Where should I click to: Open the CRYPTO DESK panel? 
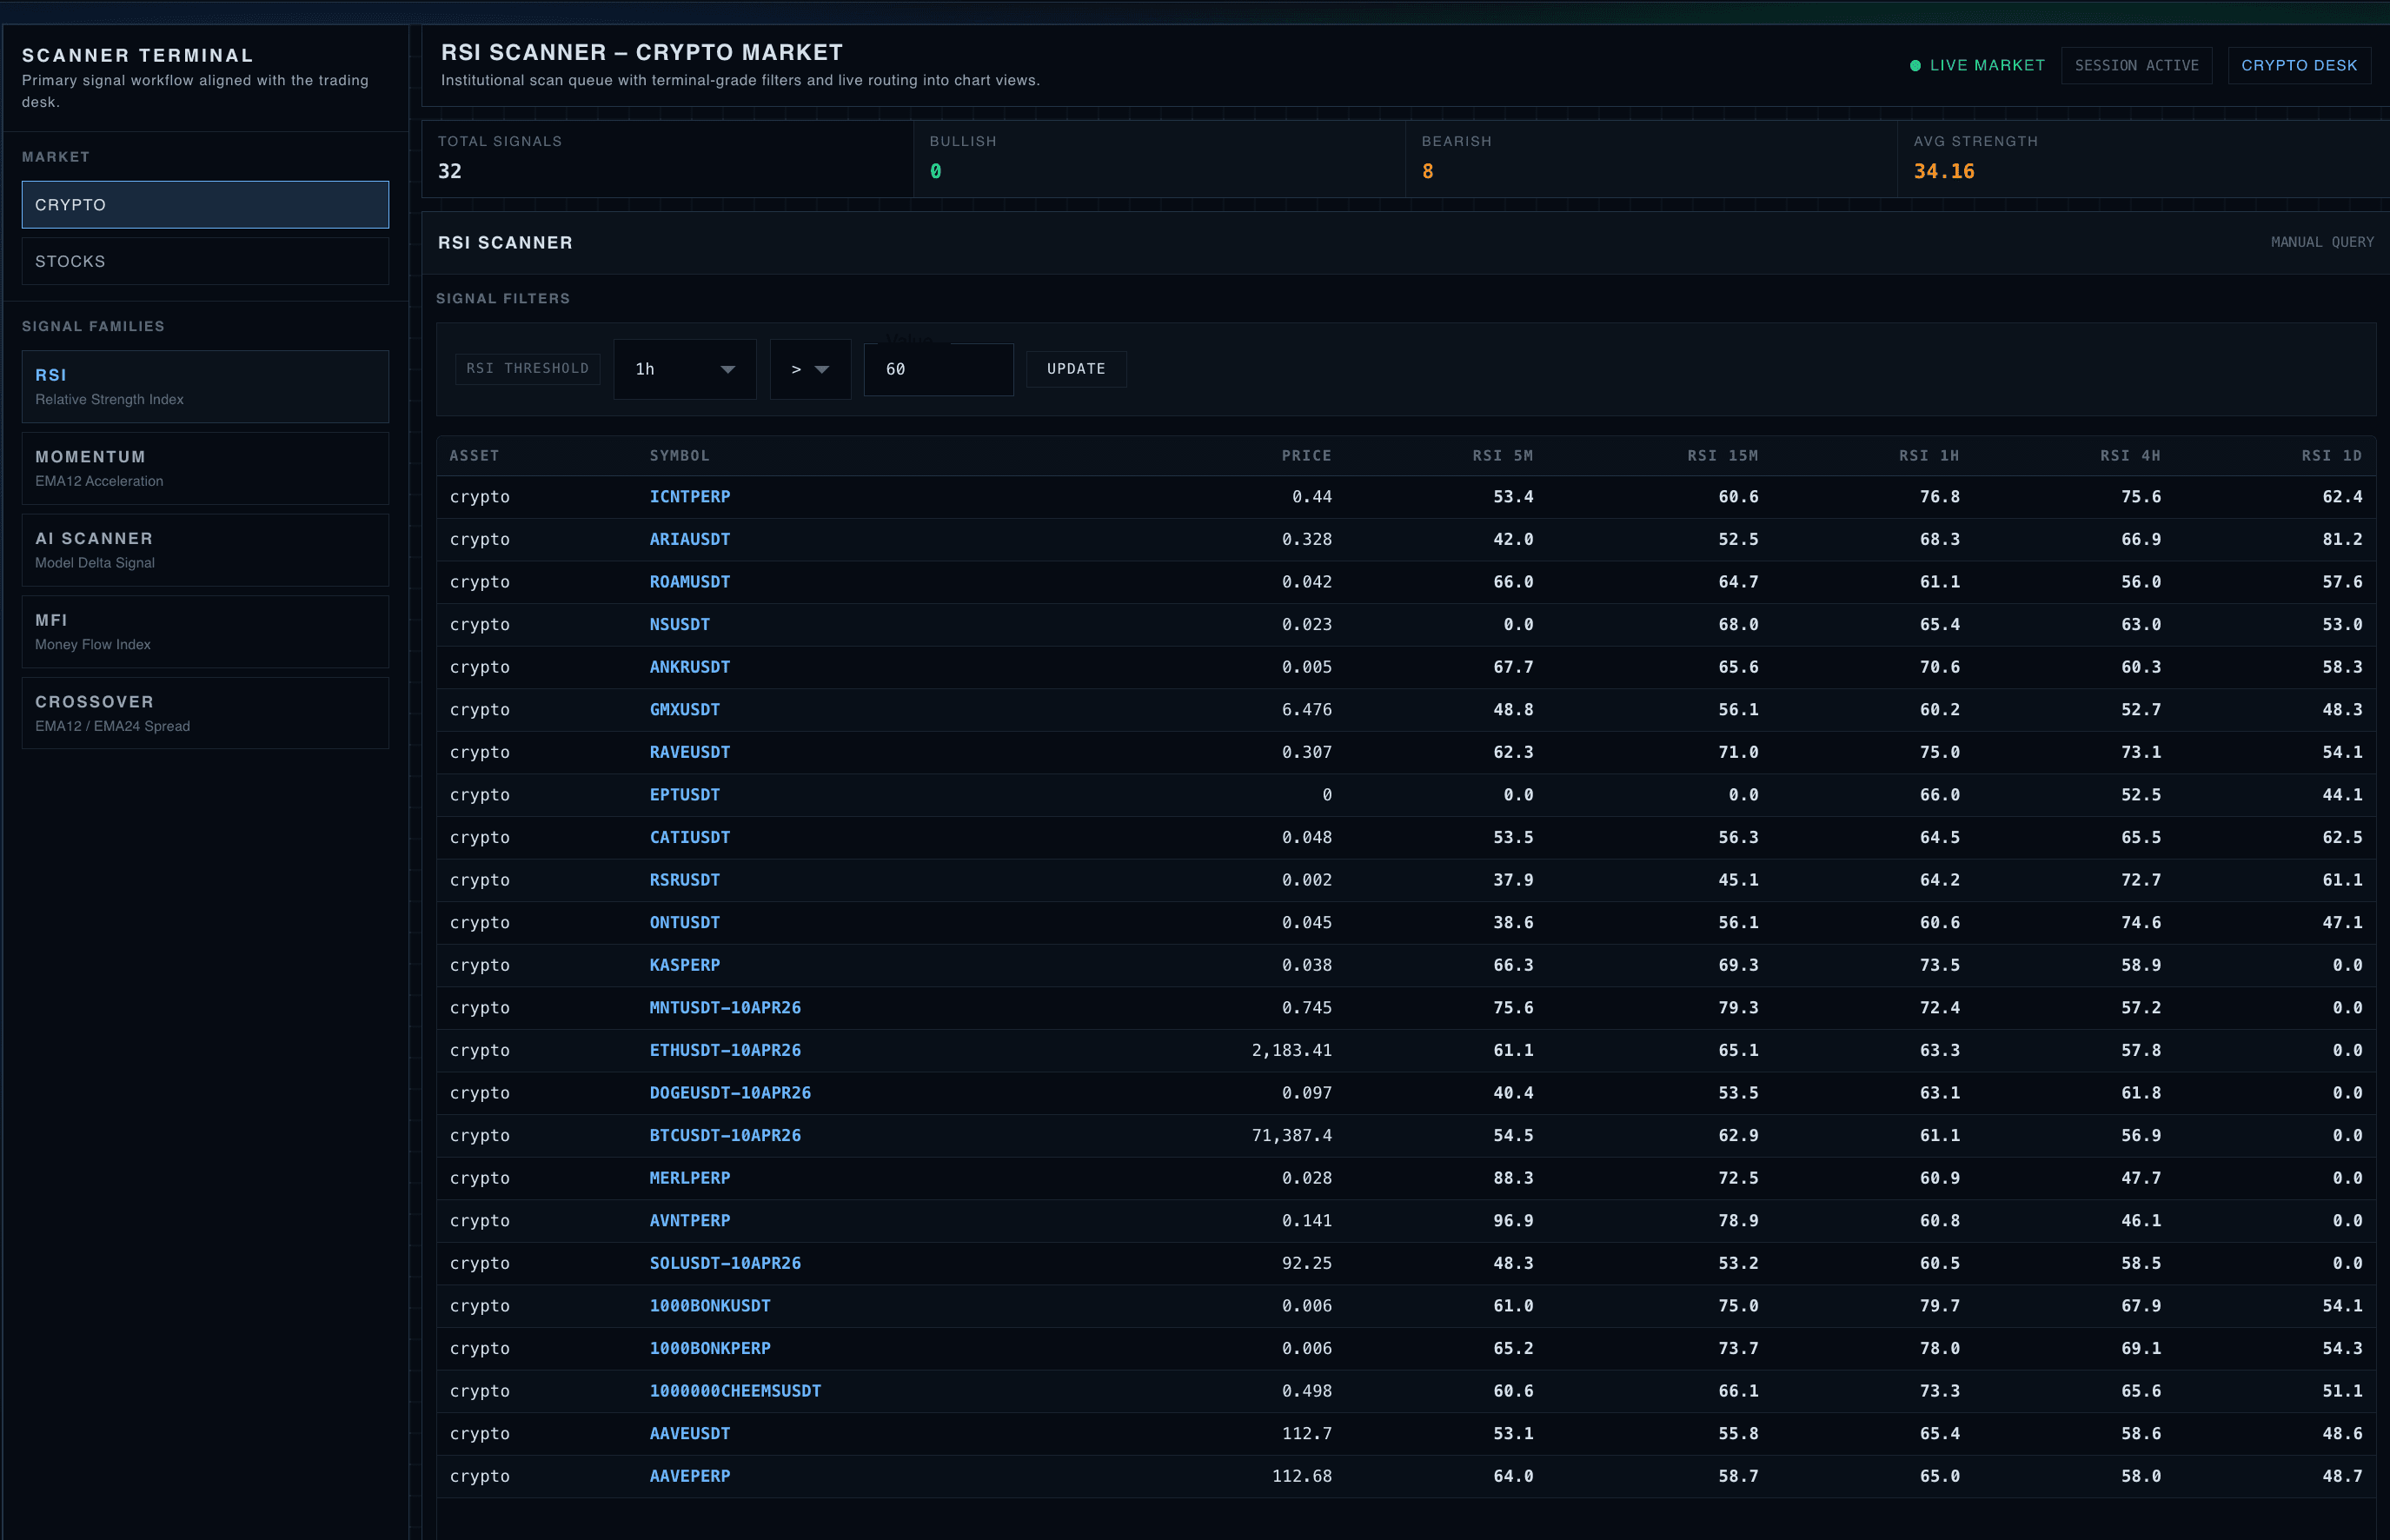tap(2299, 65)
